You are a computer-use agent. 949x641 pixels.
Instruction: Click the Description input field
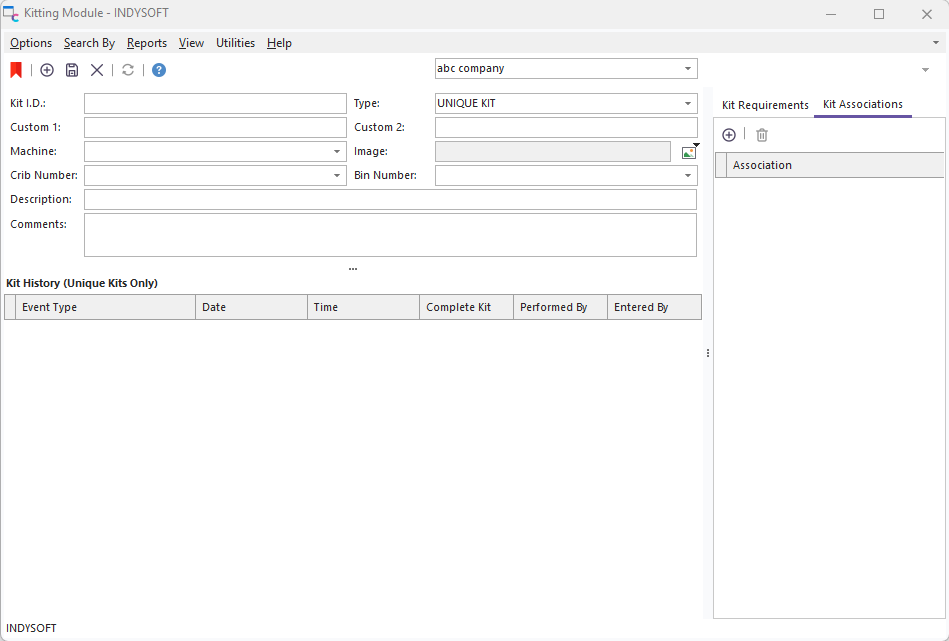click(390, 200)
